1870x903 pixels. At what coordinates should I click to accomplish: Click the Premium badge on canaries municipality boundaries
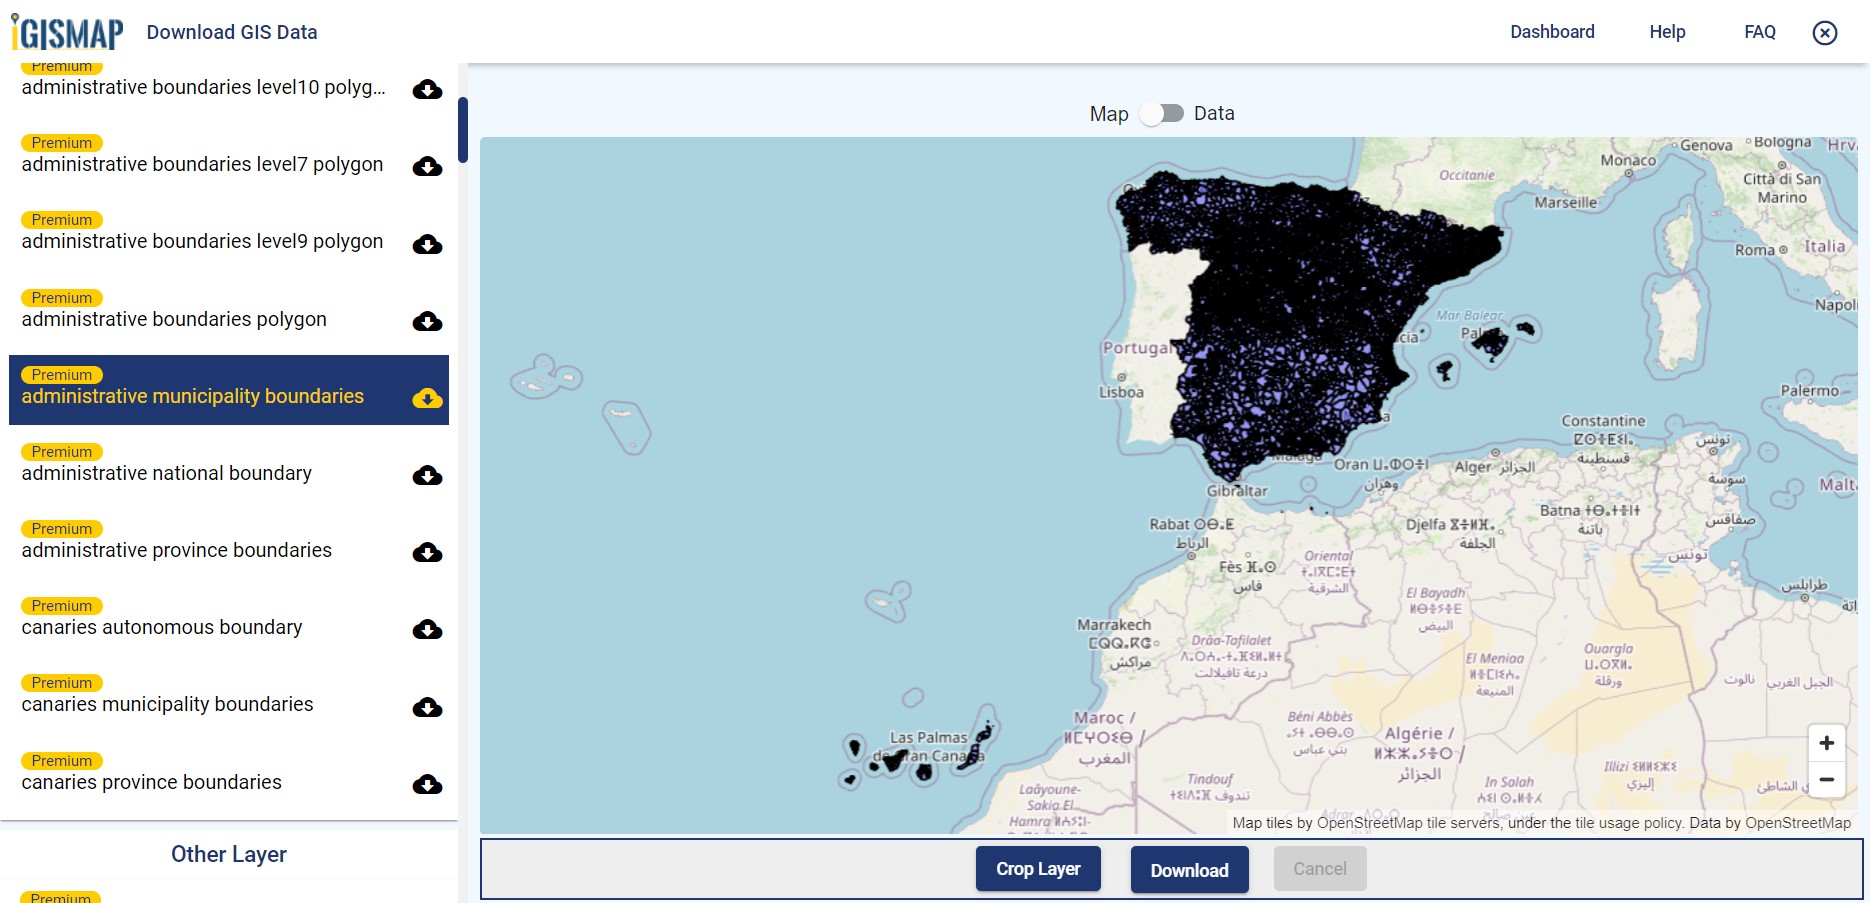tap(61, 682)
